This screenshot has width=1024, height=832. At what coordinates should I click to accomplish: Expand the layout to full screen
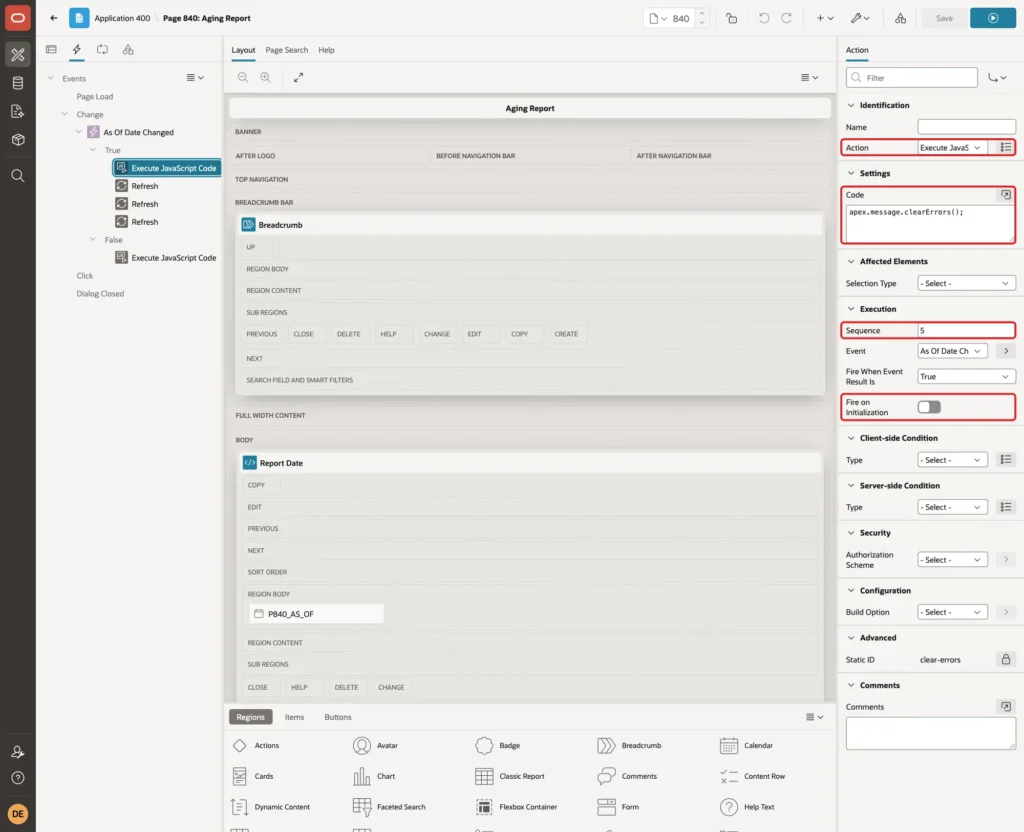coord(298,77)
